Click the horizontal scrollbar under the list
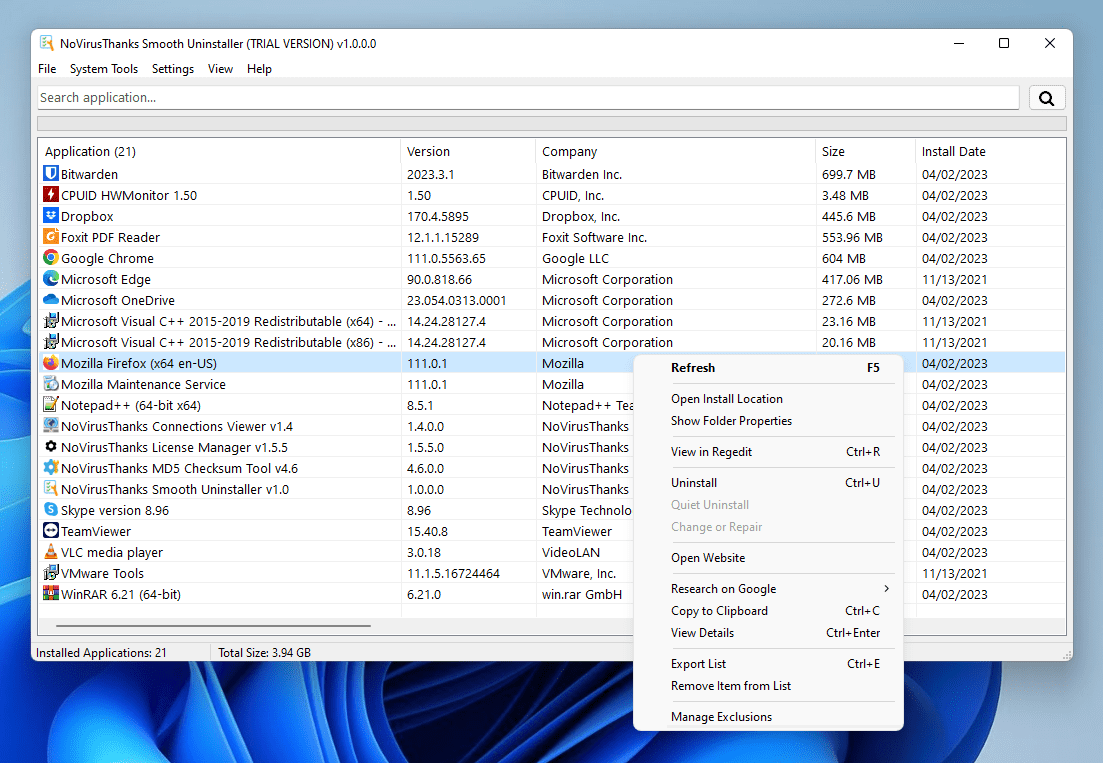This screenshot has height=763, width=1103. click(213, 625)
